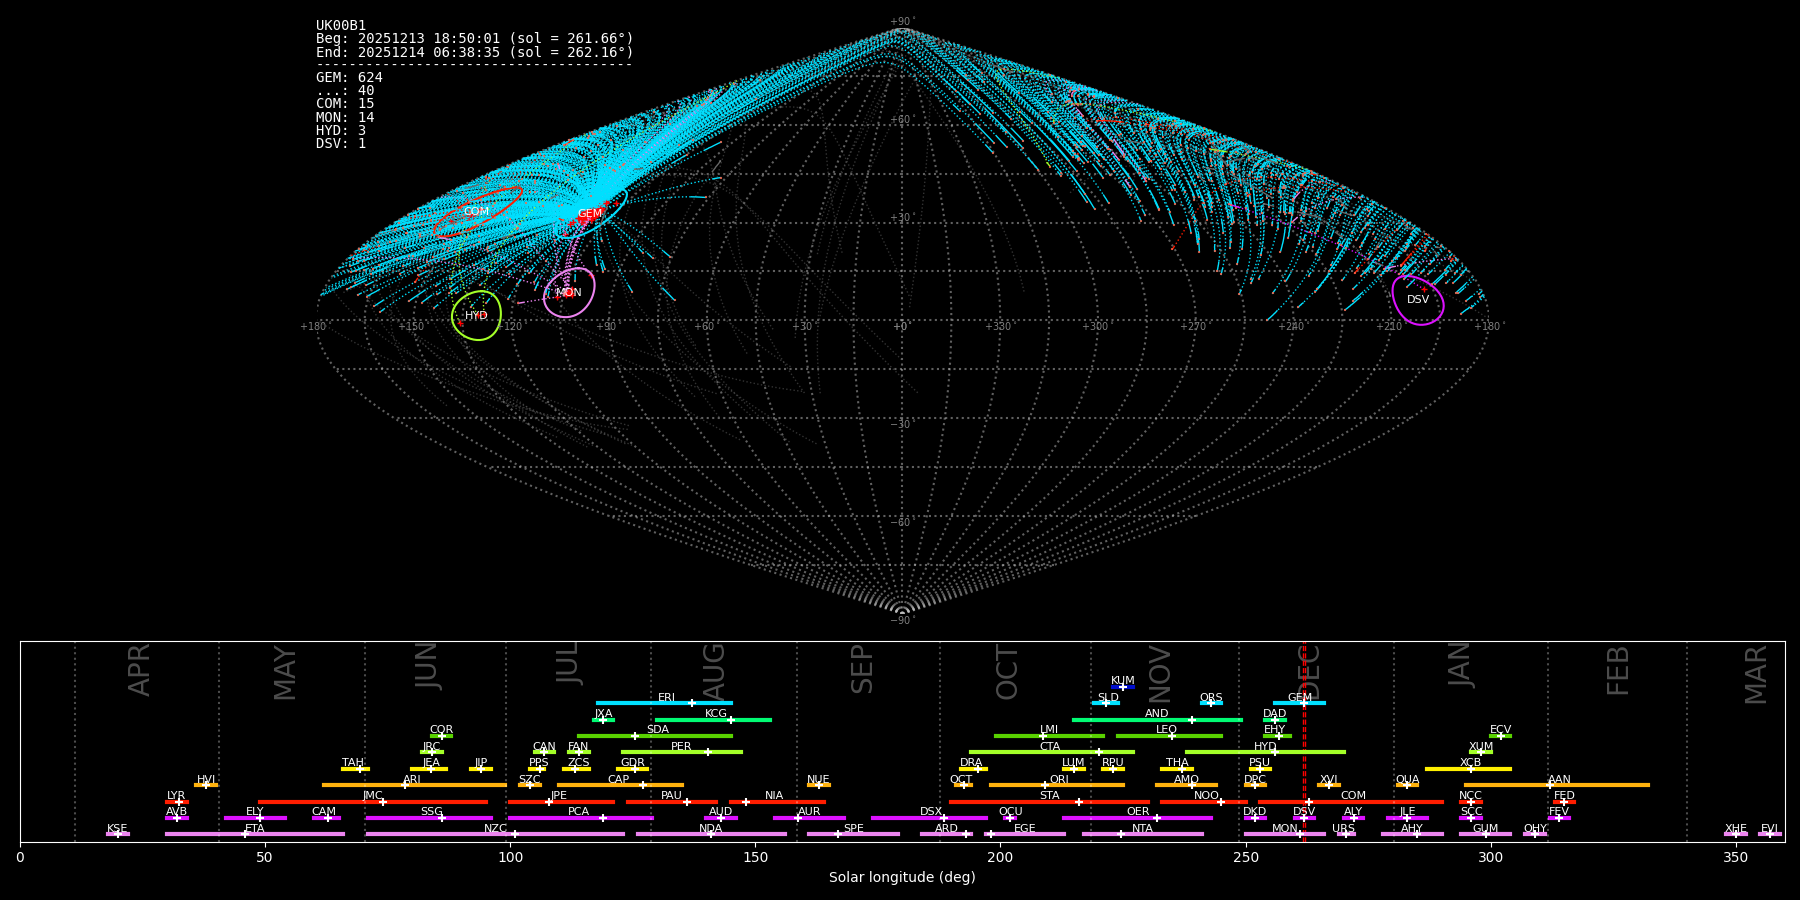The image size is (1800, 900).
Task: Click the +90° pole label atop the map
Action: pos(901,22)
